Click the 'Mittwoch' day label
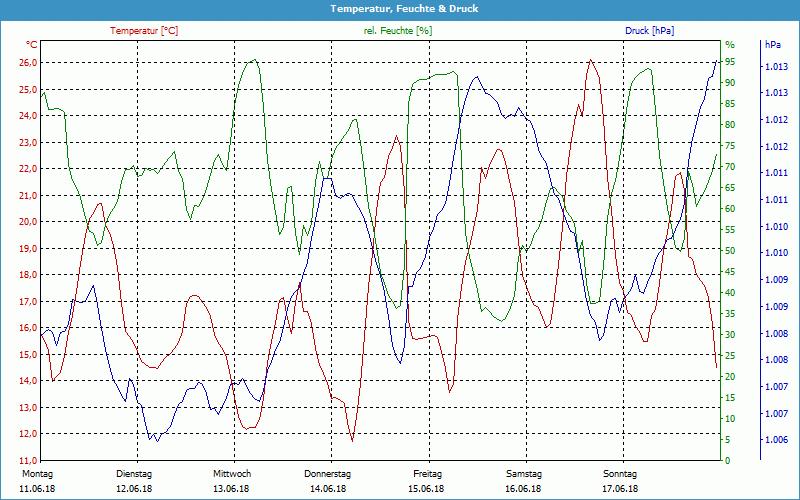 pos(232,474)
